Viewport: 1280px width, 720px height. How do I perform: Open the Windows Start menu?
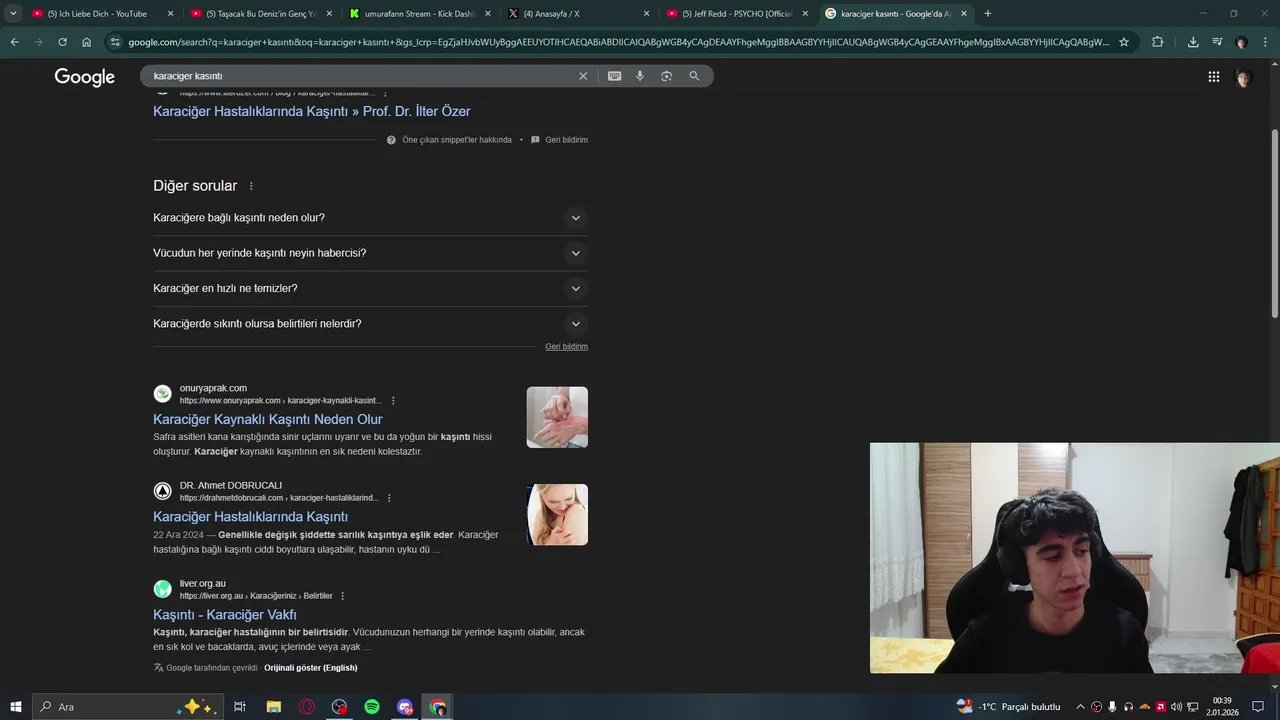pos(15,707)
